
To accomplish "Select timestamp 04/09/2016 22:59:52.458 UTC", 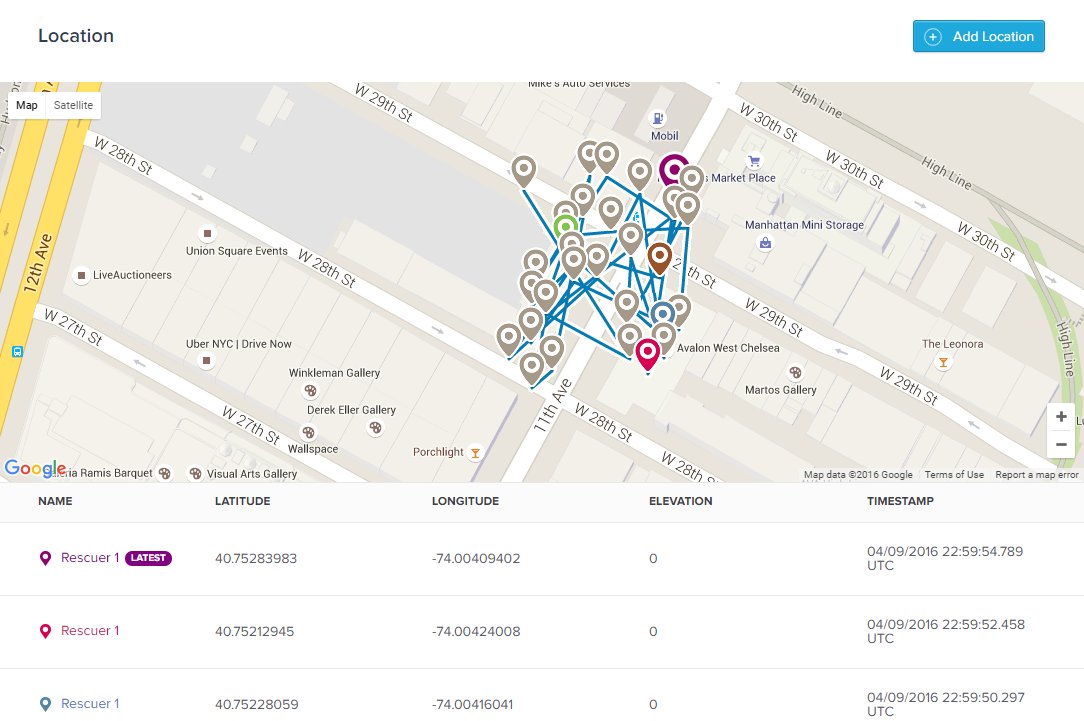I will click(x=946, y=631).
